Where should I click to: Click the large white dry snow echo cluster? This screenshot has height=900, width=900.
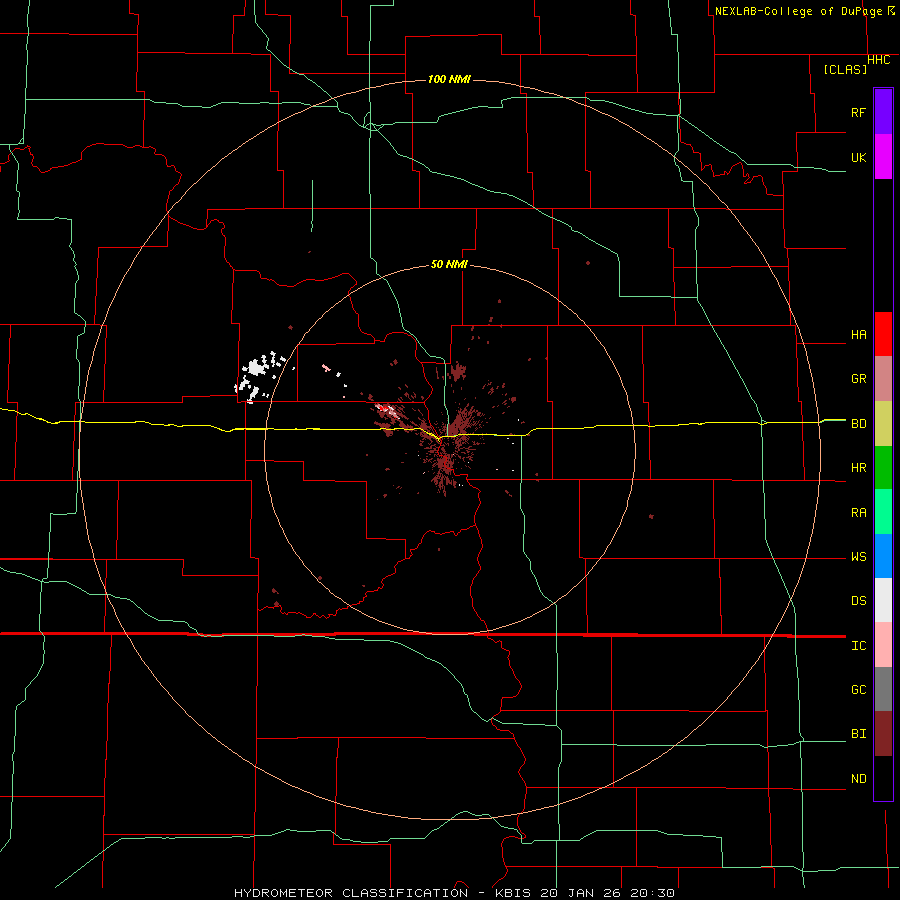(259, 377)
